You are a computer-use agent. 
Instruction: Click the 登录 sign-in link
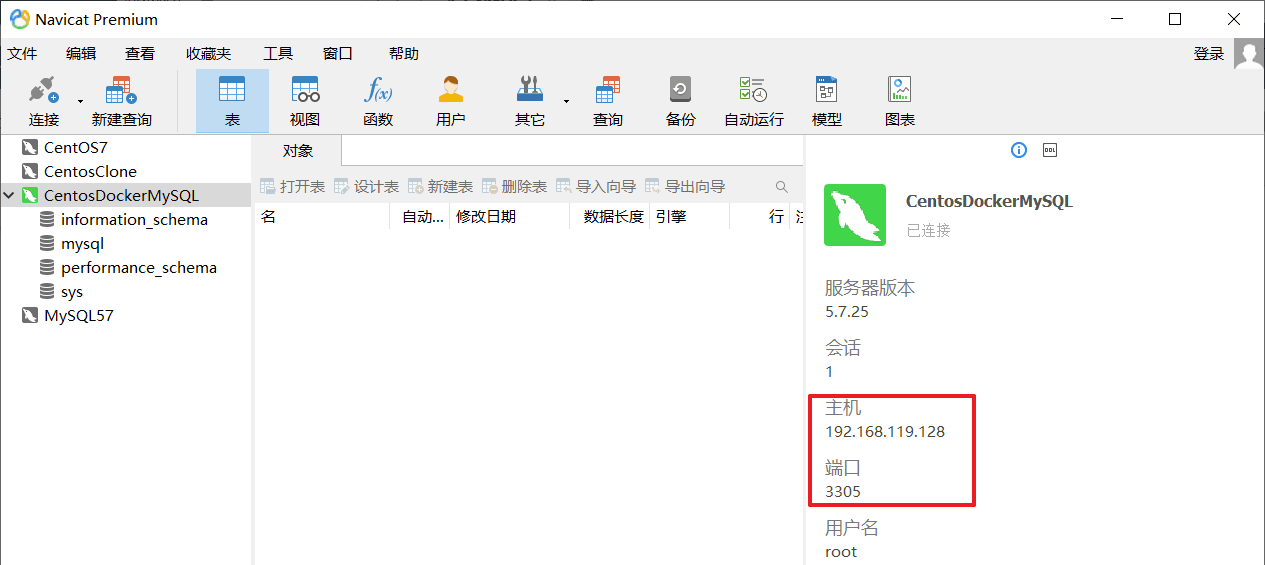click(1209, 54)
